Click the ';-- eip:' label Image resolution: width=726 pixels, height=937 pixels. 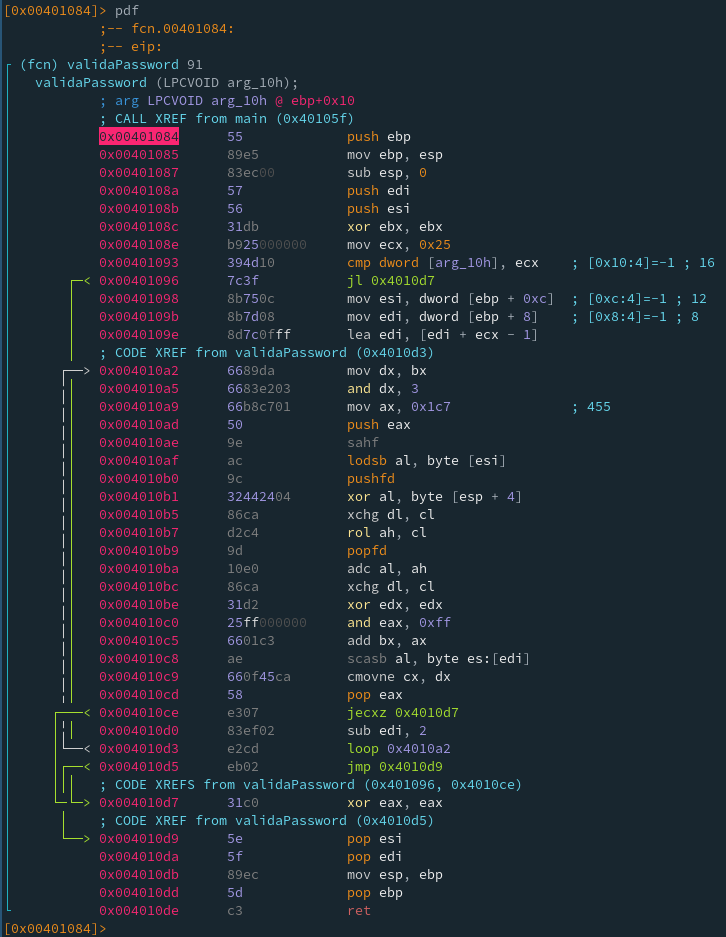point(131,47)
